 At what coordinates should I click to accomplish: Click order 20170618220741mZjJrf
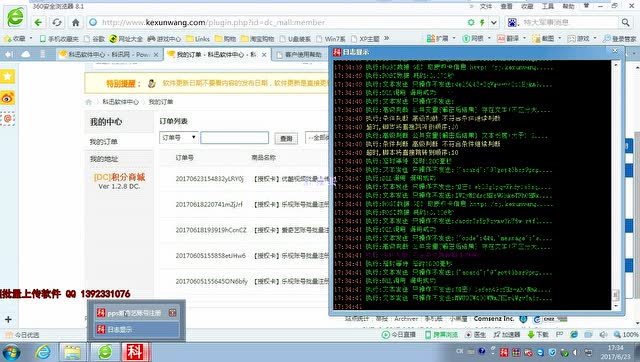pos(209,204)
